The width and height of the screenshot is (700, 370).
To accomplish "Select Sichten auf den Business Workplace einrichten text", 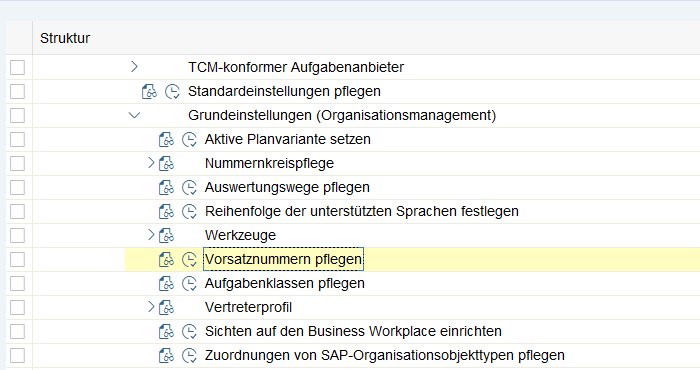I will point(353,332).
